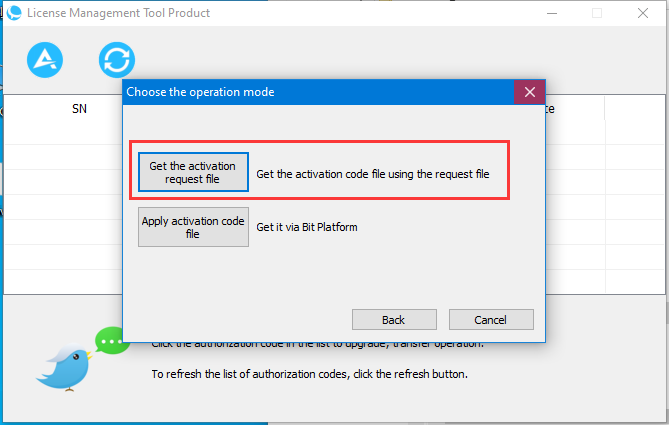
Task: Click Apply activation code file button
Action: point(193,227)
